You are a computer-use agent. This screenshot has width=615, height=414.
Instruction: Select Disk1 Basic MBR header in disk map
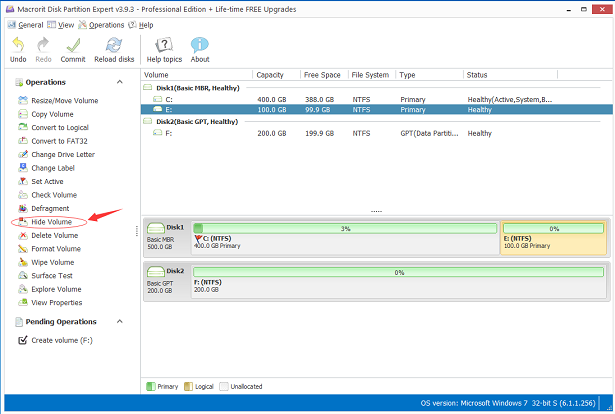(168, 237)
